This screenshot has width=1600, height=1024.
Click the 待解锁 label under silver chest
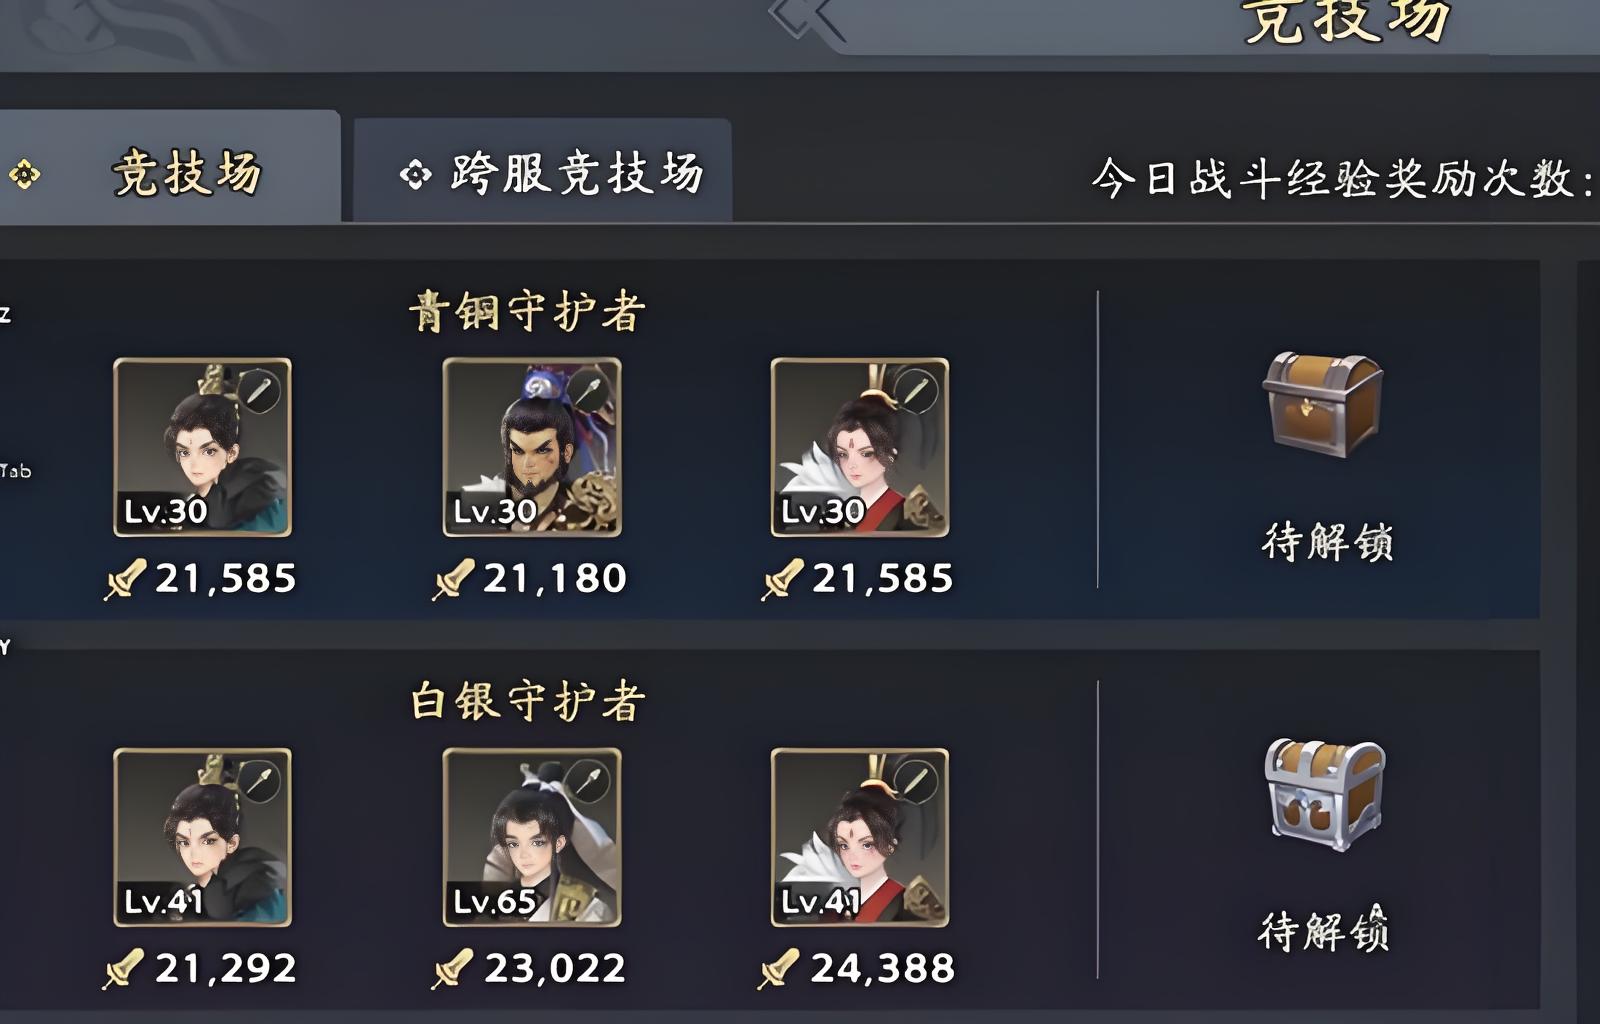click(x=1324, y=930)
